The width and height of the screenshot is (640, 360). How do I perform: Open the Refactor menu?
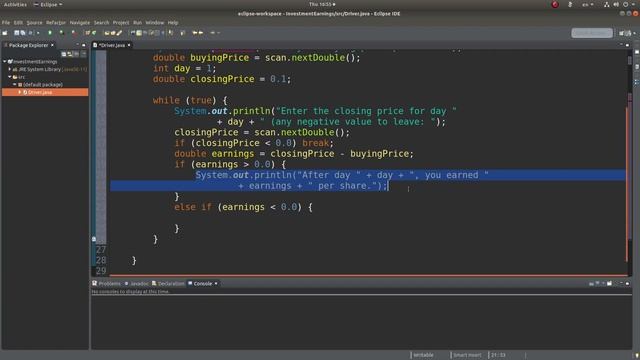(56, 22)
